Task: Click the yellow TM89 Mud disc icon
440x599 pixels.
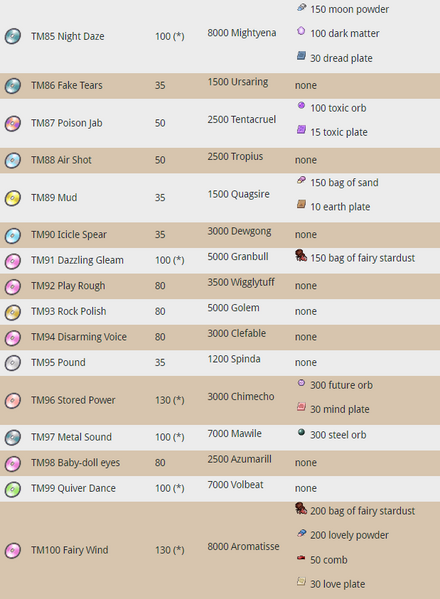Action: [13, 198]
